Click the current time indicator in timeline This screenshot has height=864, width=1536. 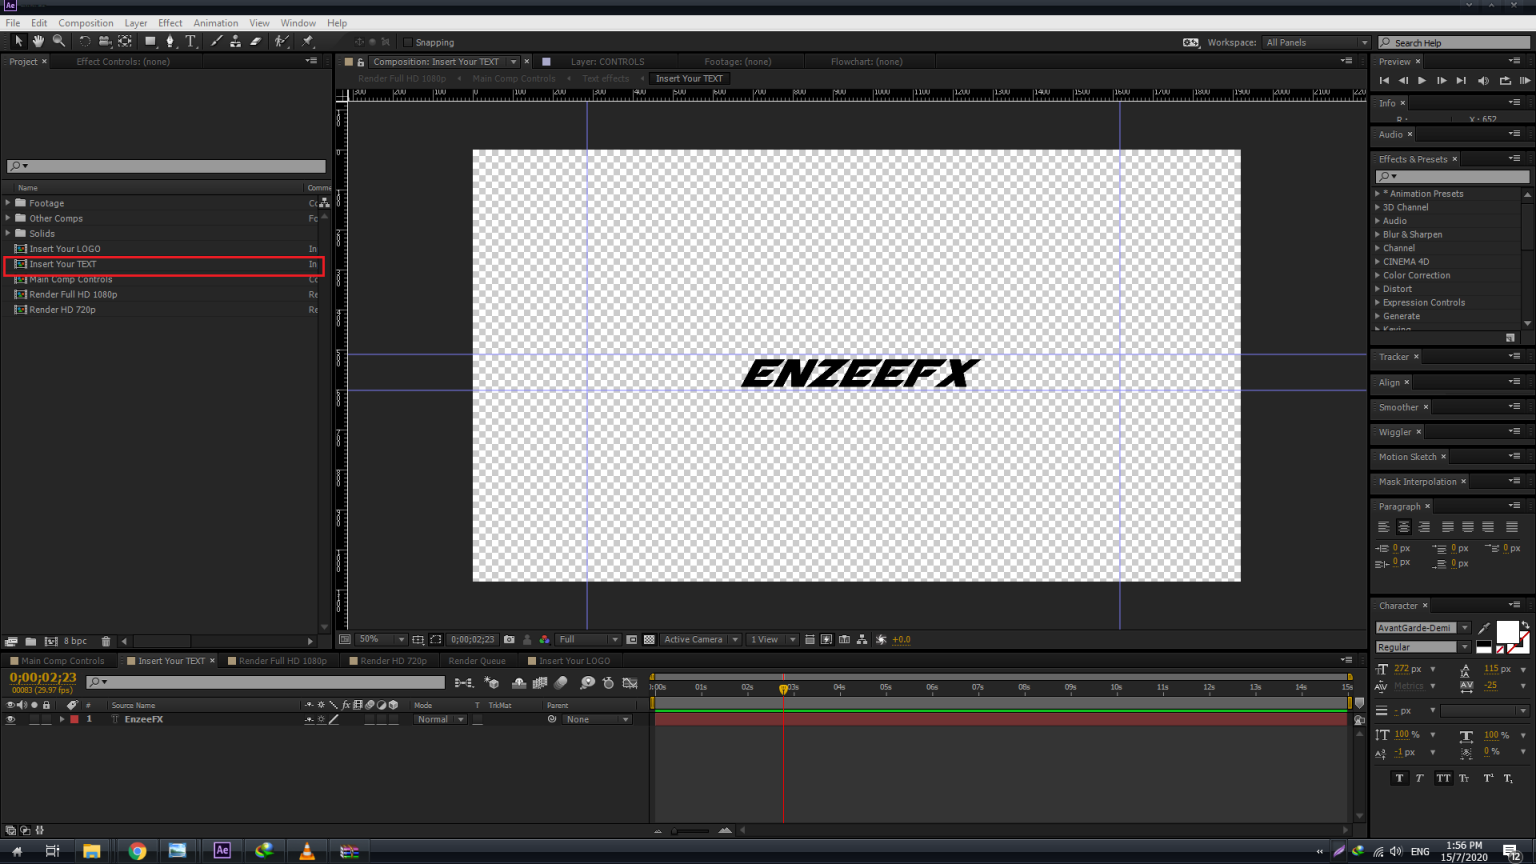[783, 688]
